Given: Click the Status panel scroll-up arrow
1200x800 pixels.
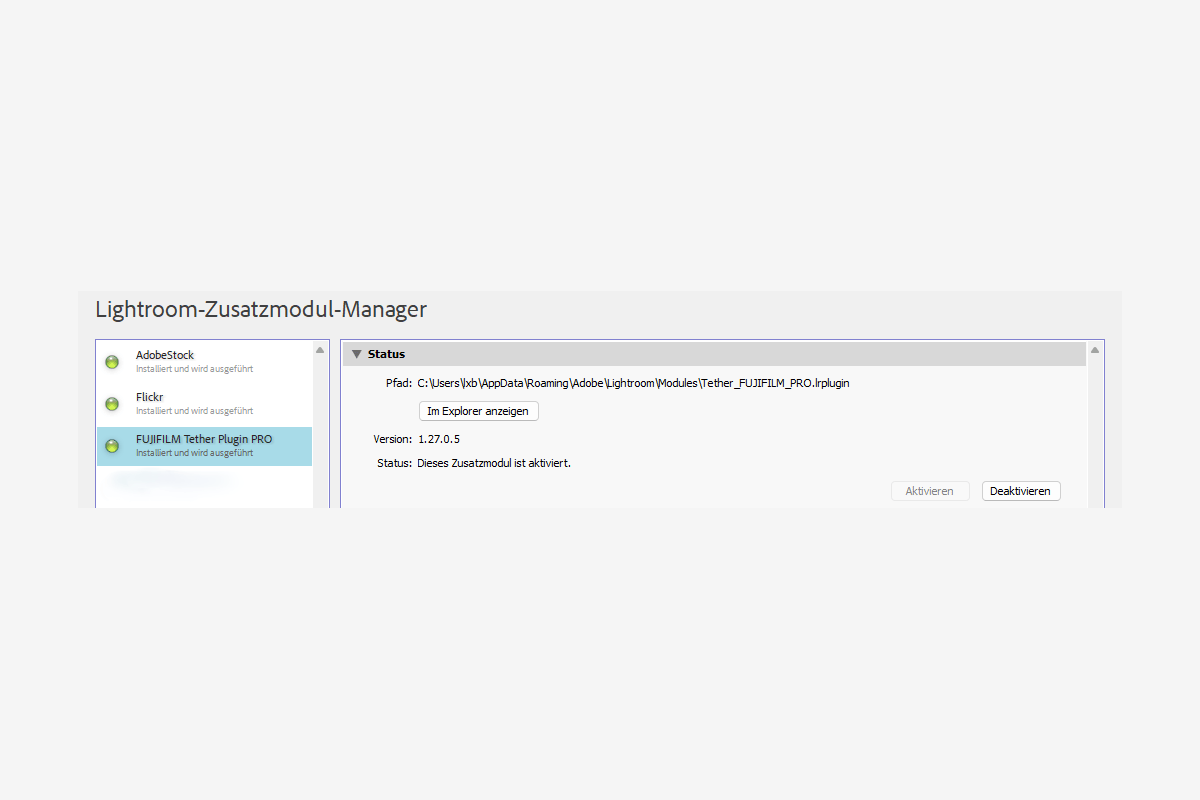Looking at the screenshot, I should 1095,350.
